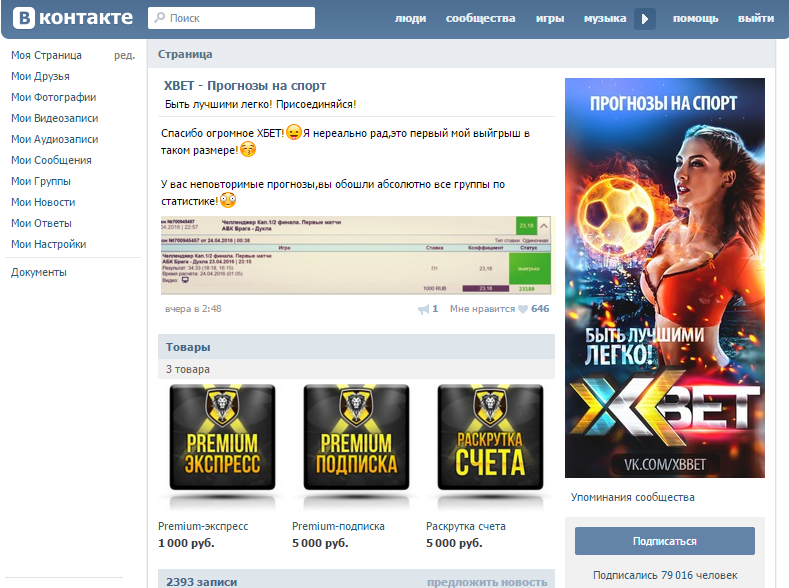This screenshot has height=588, width=789.
Task: Open Мои Настройки in the sidebar
Action: tap(49, 244)
